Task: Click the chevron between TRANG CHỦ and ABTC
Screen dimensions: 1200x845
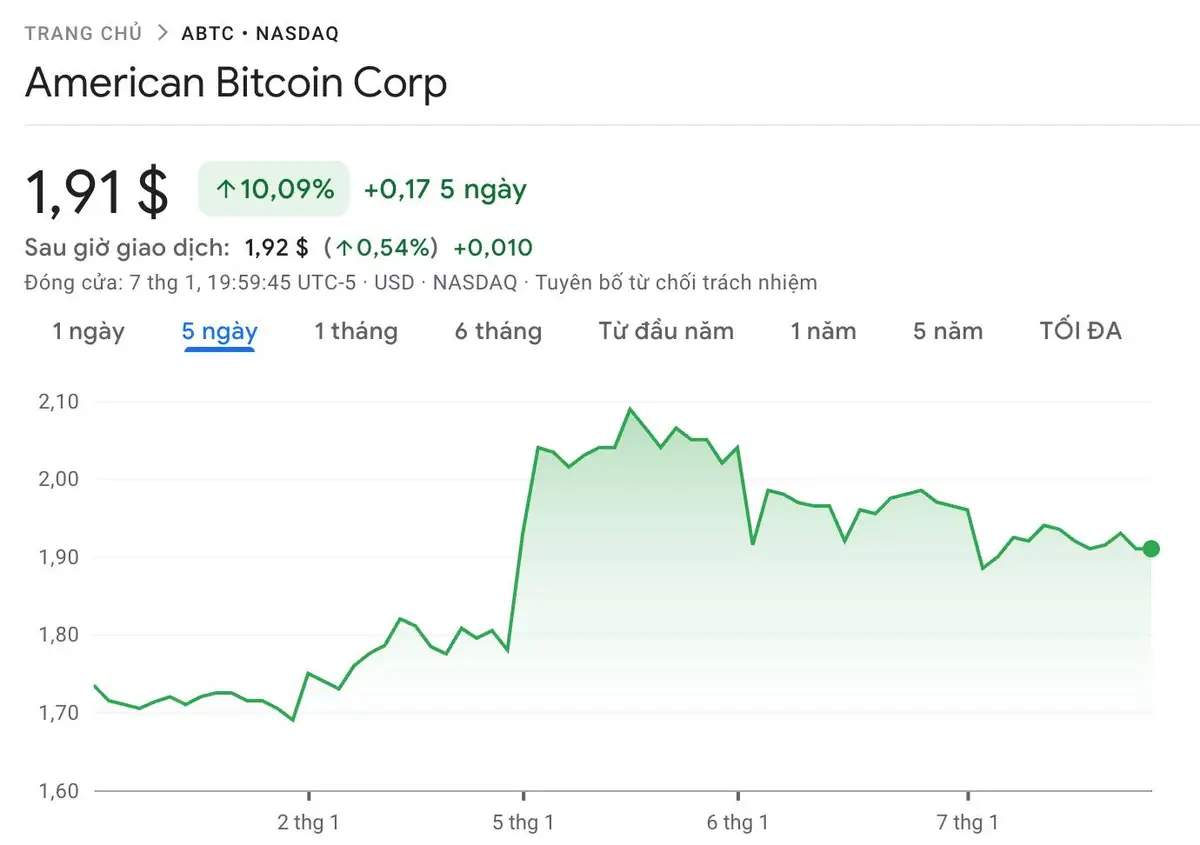Action: point(161,31)
